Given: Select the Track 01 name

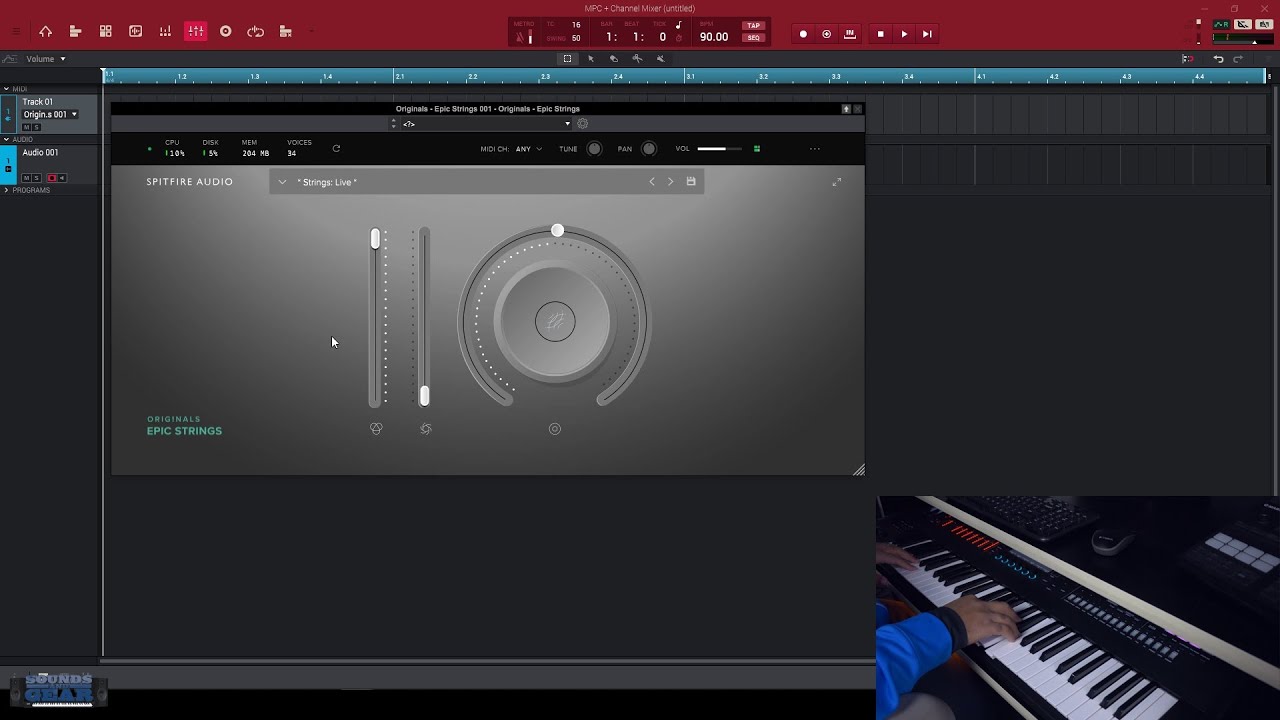Looking at the screenshot, I should click(x=38, y=102).
